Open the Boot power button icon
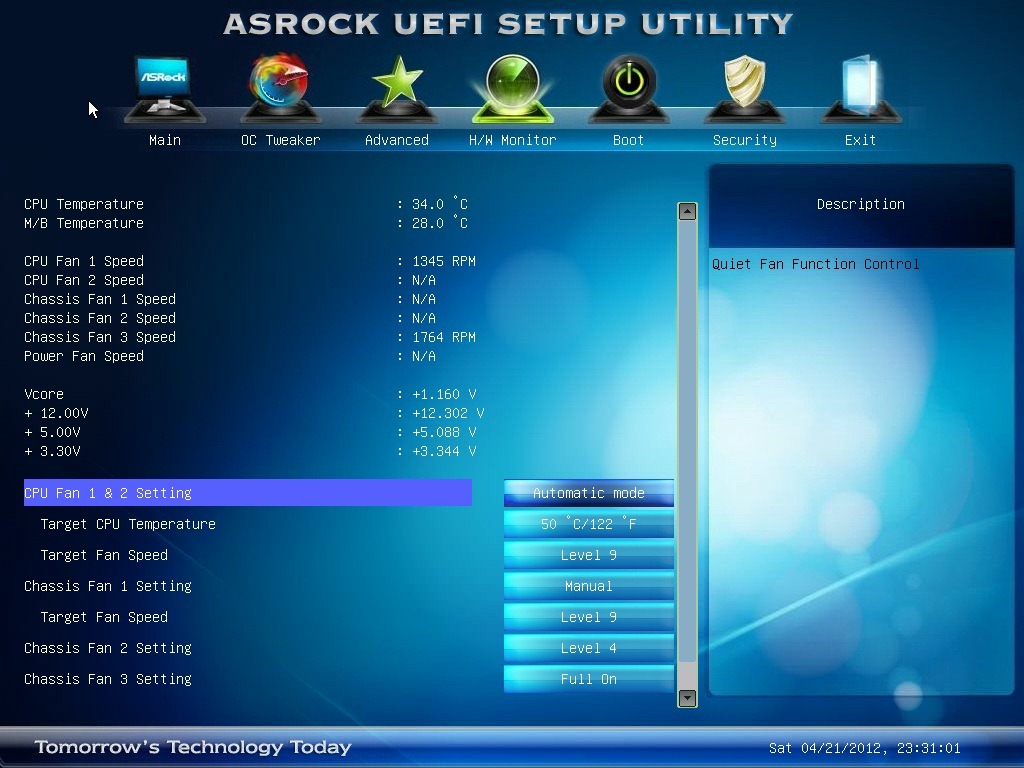Screen dimensions: 1024x768 point(629,88)
